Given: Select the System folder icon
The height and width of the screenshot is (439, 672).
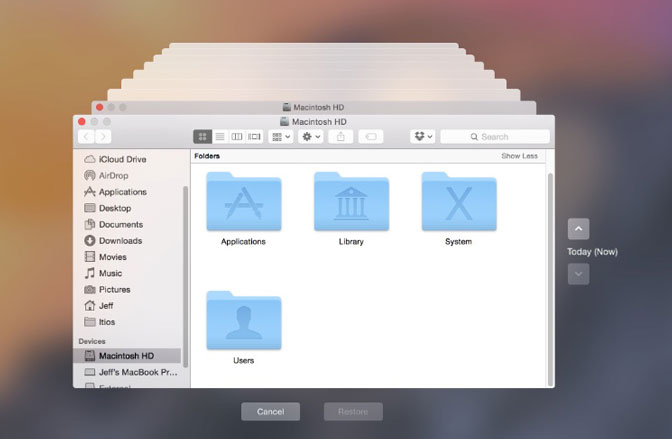Looking at the screenshot, I should pyautogui.click(x=459, y=201).
